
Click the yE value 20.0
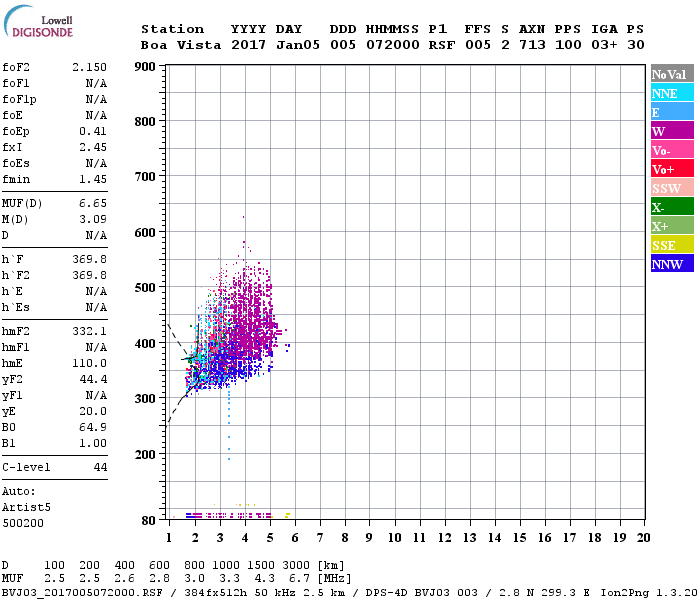[93, 412]
